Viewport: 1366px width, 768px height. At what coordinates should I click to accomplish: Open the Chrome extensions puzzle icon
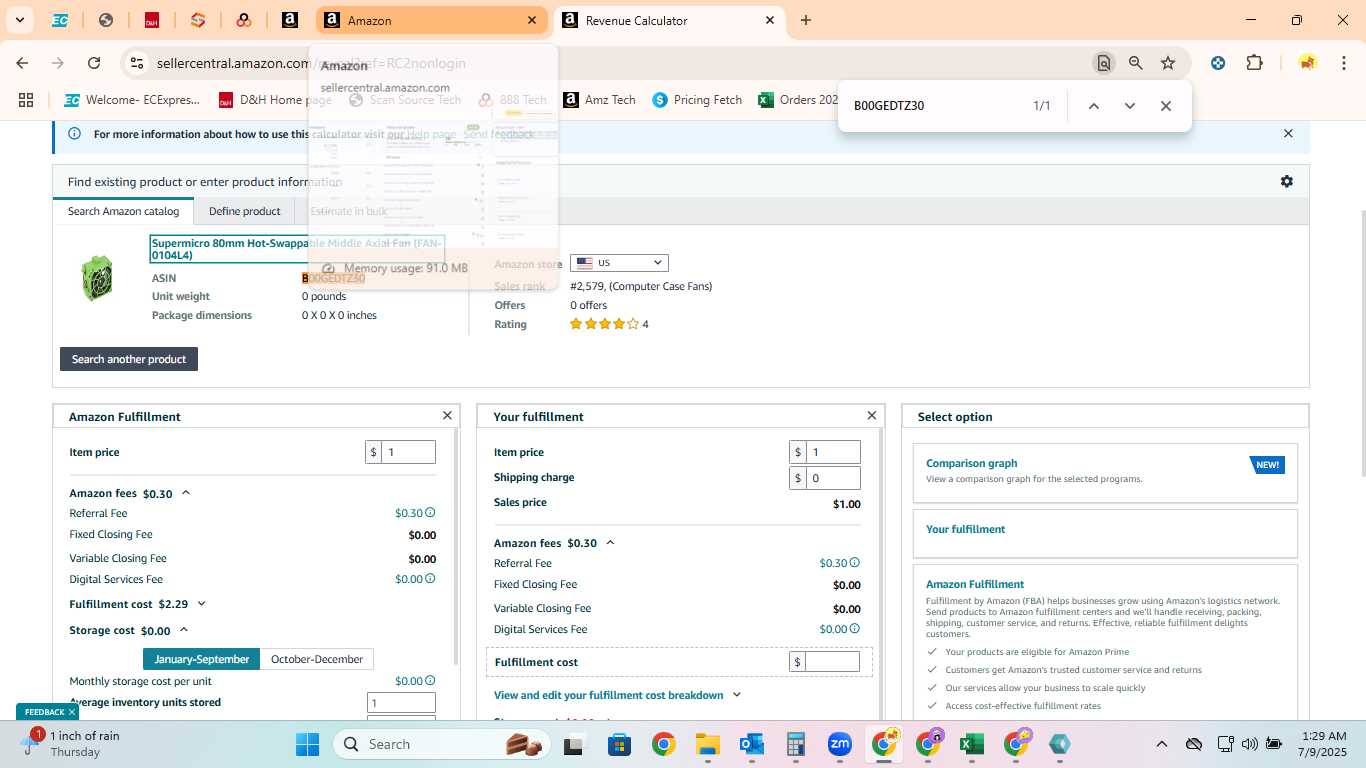(1254, 63)
